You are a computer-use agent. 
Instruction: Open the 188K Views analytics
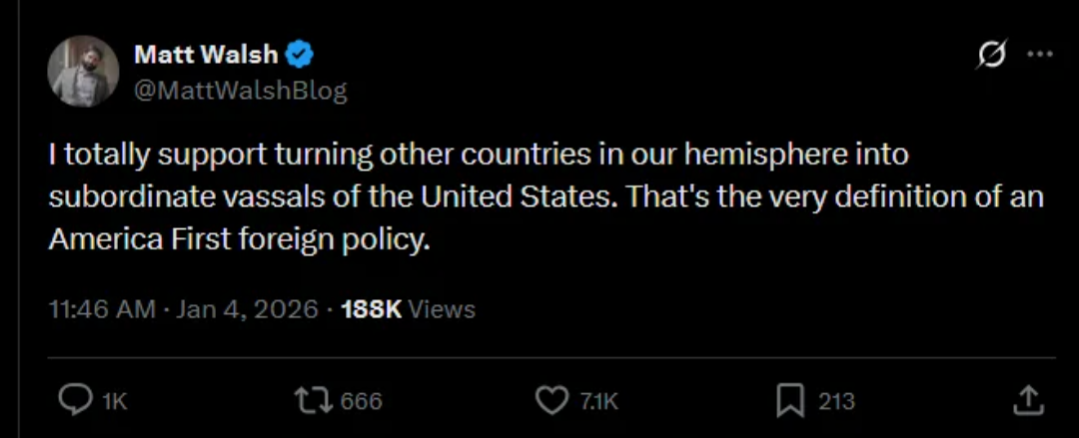[370, 309]
